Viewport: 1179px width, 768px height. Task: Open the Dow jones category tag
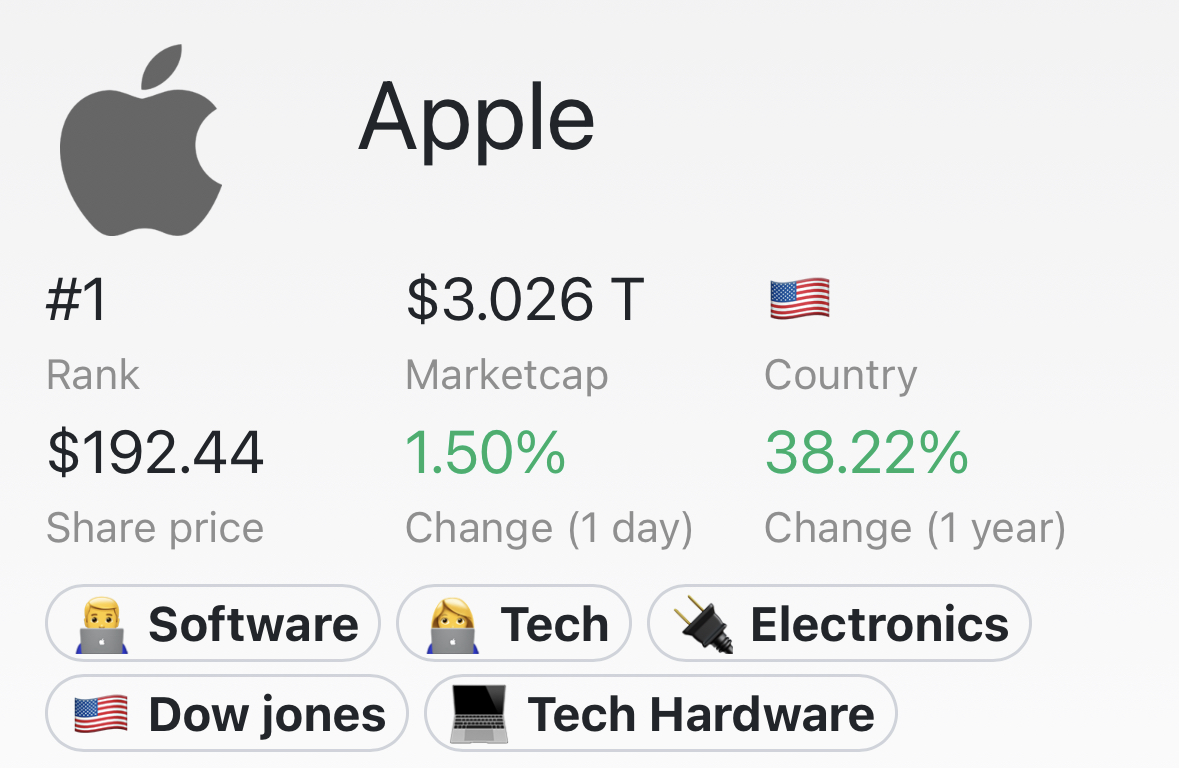226,713
